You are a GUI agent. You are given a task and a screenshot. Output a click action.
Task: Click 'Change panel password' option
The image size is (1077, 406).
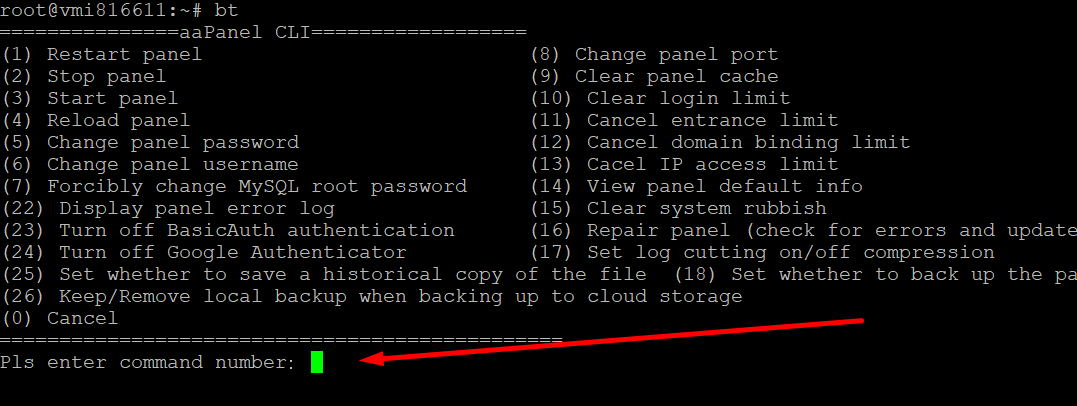click(x=150, y=142)
